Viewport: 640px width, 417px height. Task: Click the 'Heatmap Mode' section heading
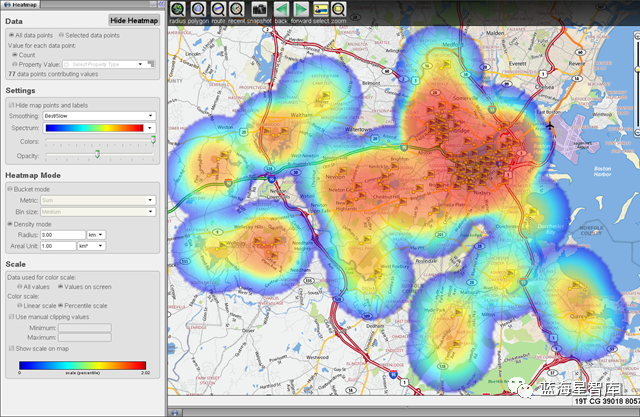(33, 175)
